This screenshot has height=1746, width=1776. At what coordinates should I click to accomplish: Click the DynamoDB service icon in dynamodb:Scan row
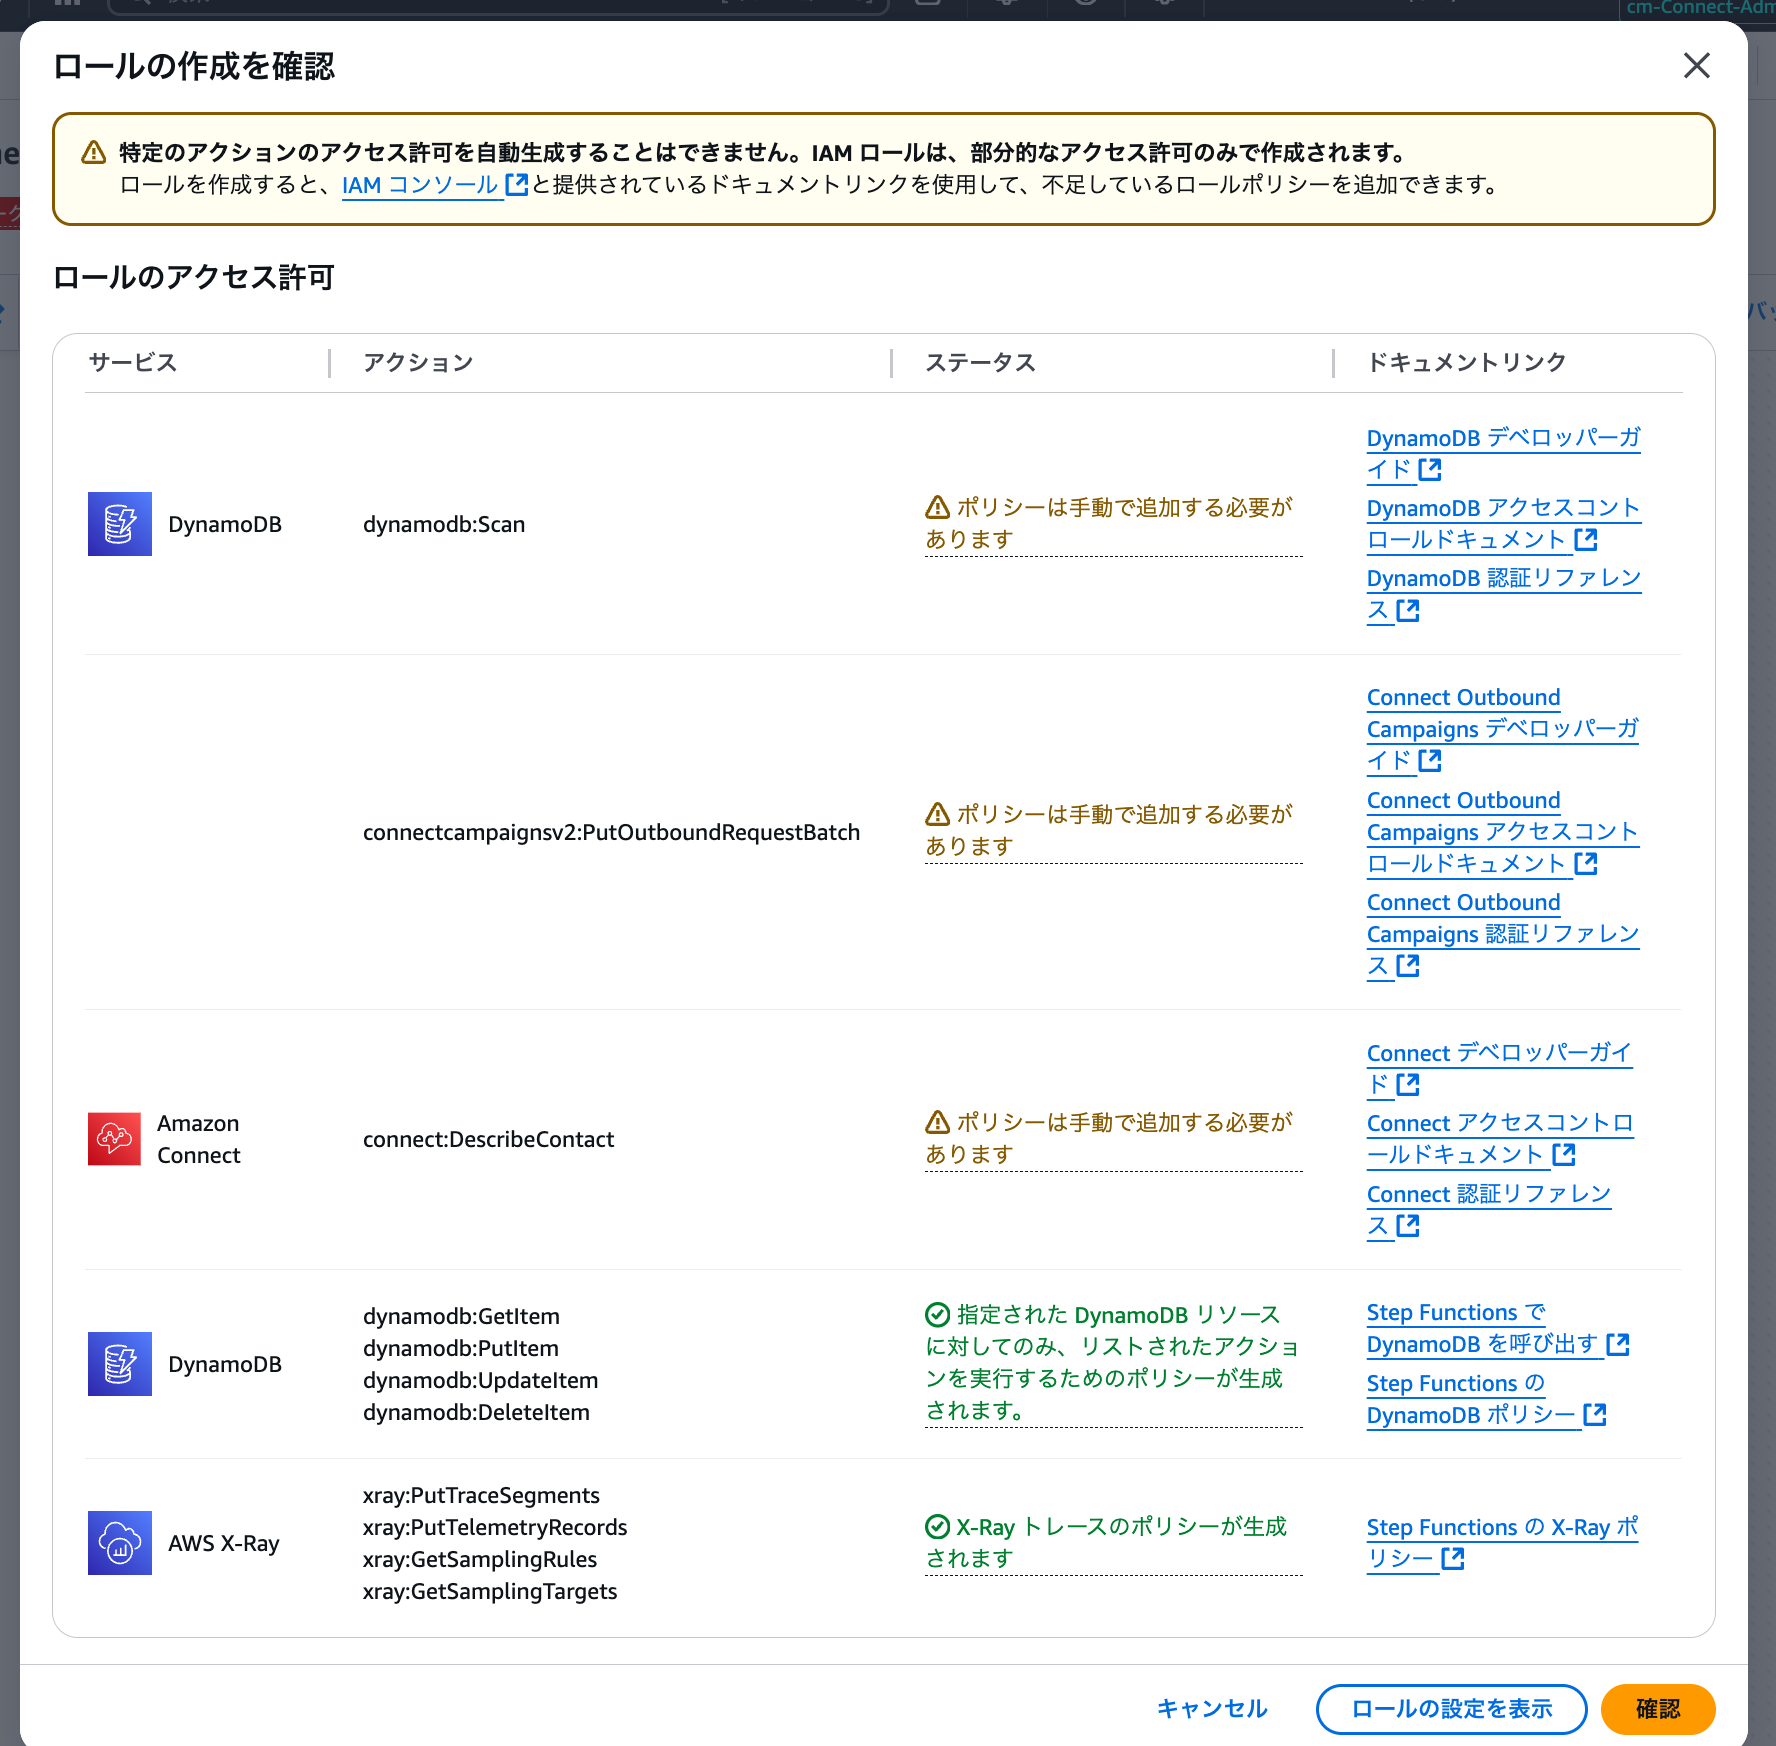(120, 524)
